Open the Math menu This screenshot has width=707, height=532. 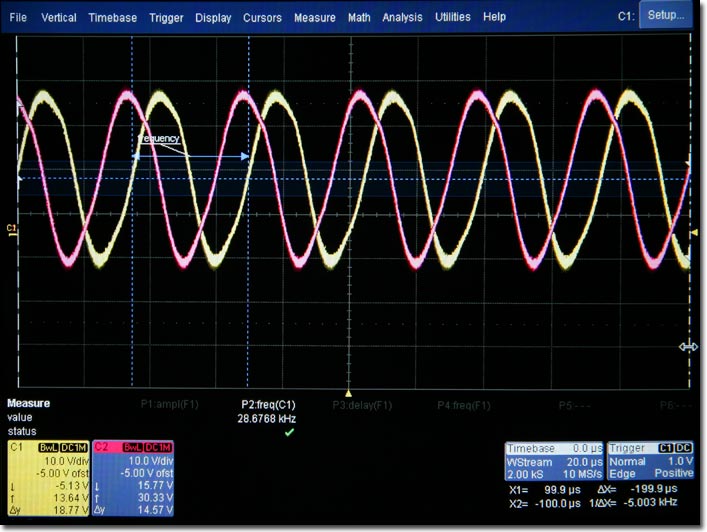click(359, 17)
